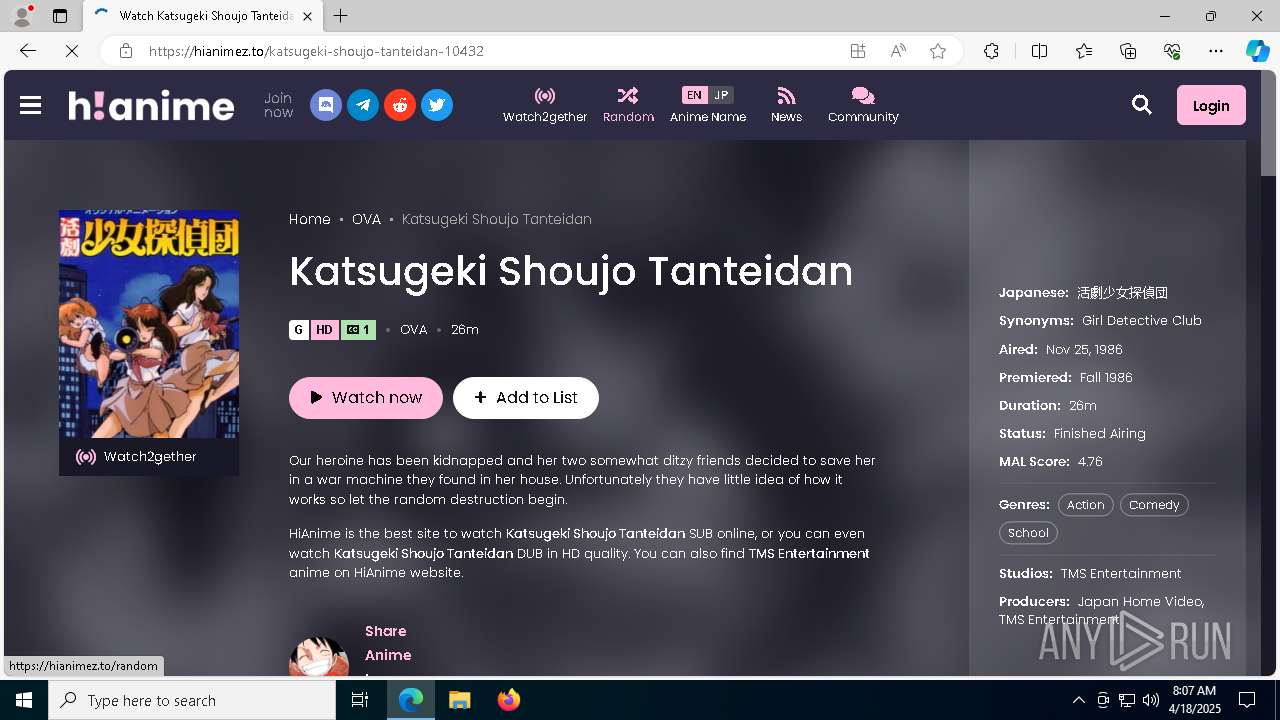Open browser Collections icon
The height and width of the screenshot is (720, 1280).
(x=1128, y=51)
